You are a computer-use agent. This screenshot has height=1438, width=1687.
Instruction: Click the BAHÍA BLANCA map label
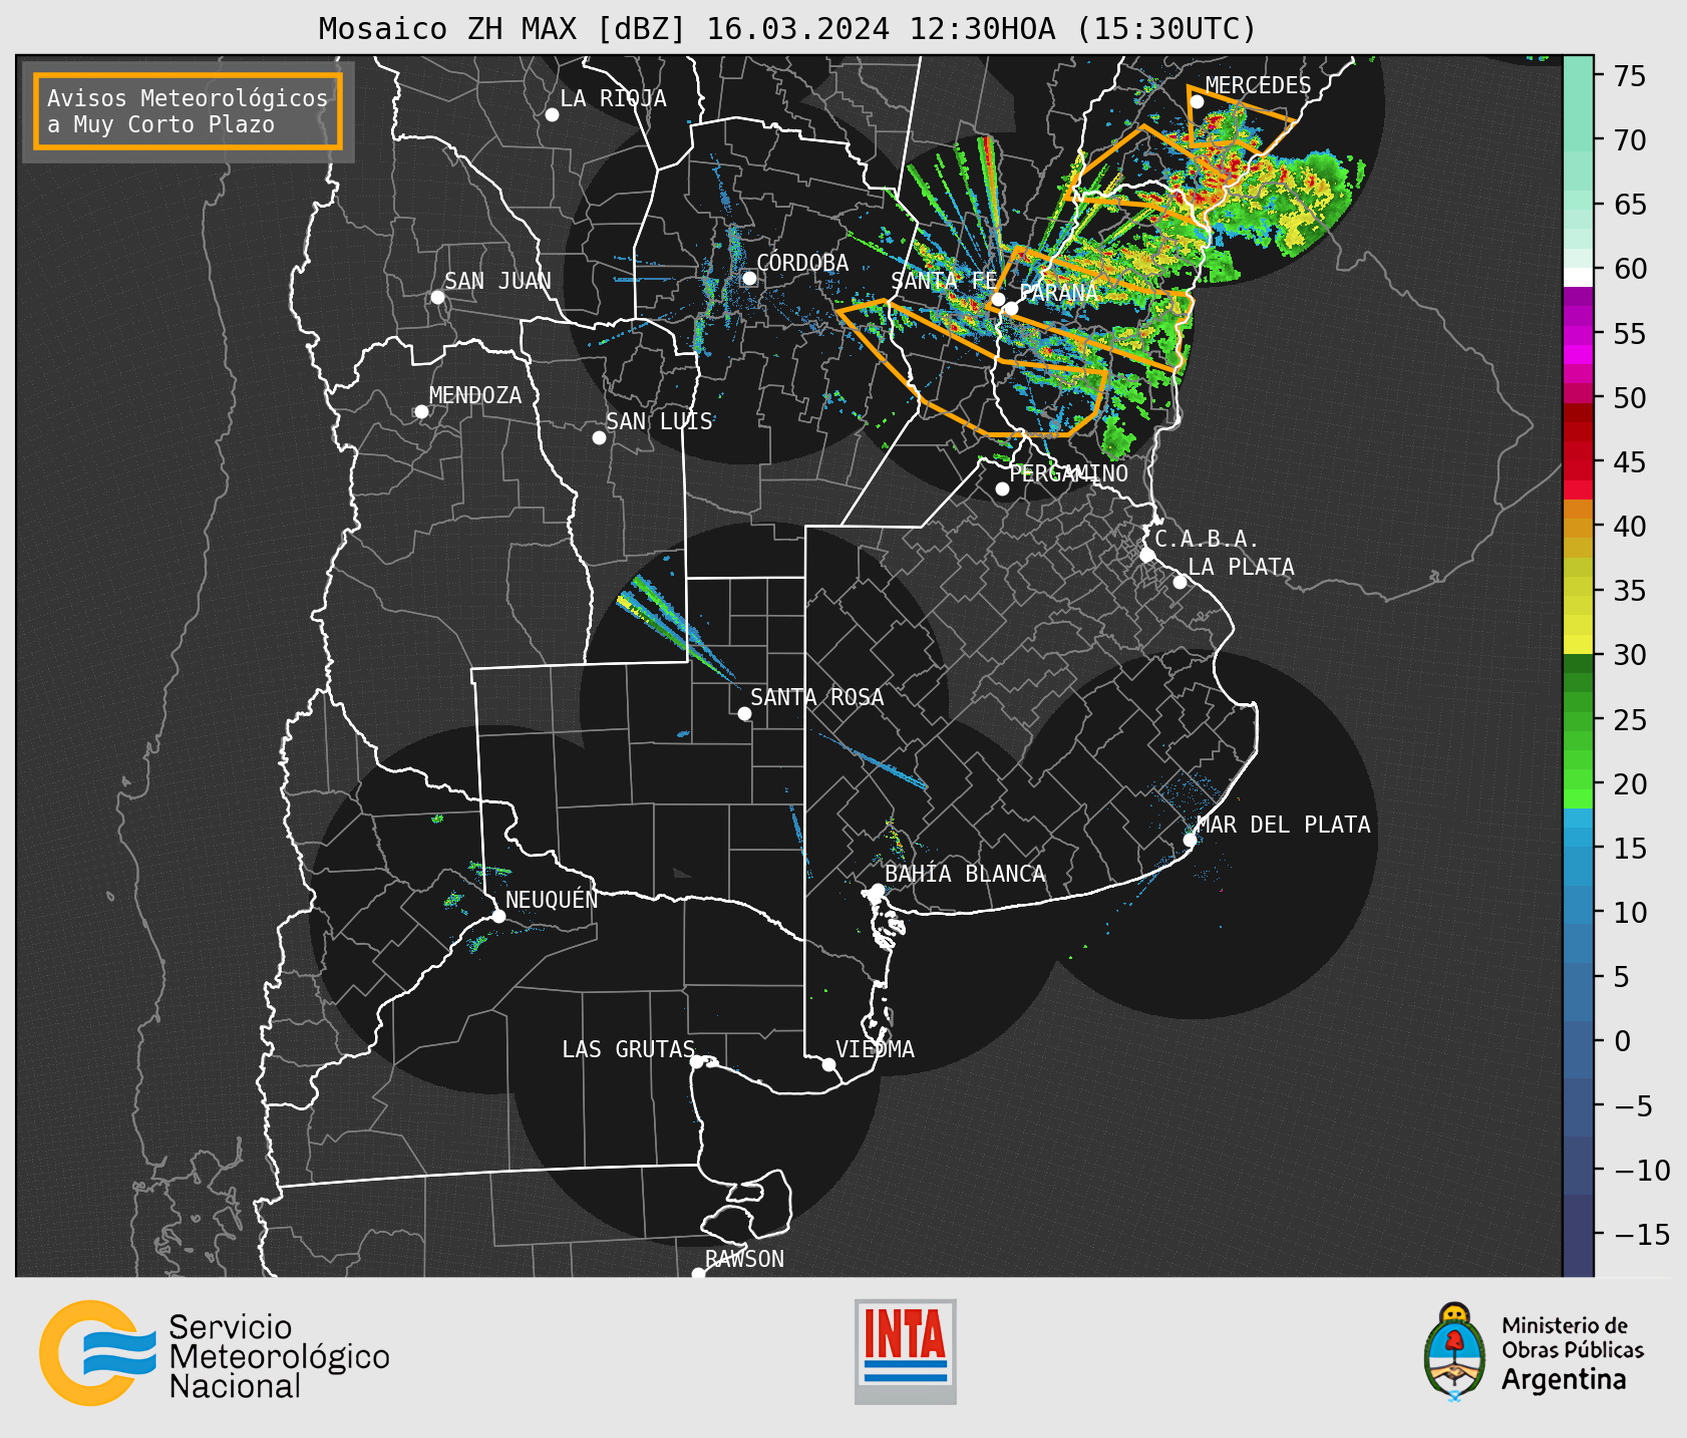[965, 874]
